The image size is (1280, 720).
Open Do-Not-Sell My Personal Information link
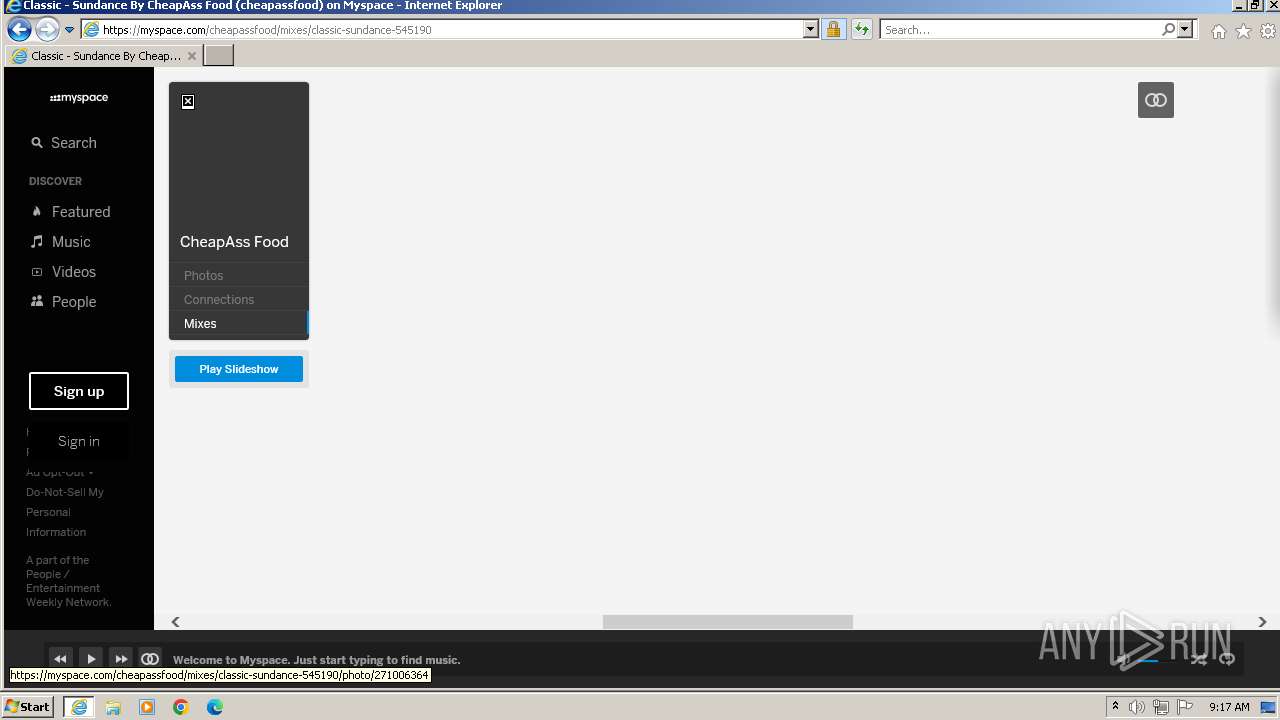click(x=65, y=512)
